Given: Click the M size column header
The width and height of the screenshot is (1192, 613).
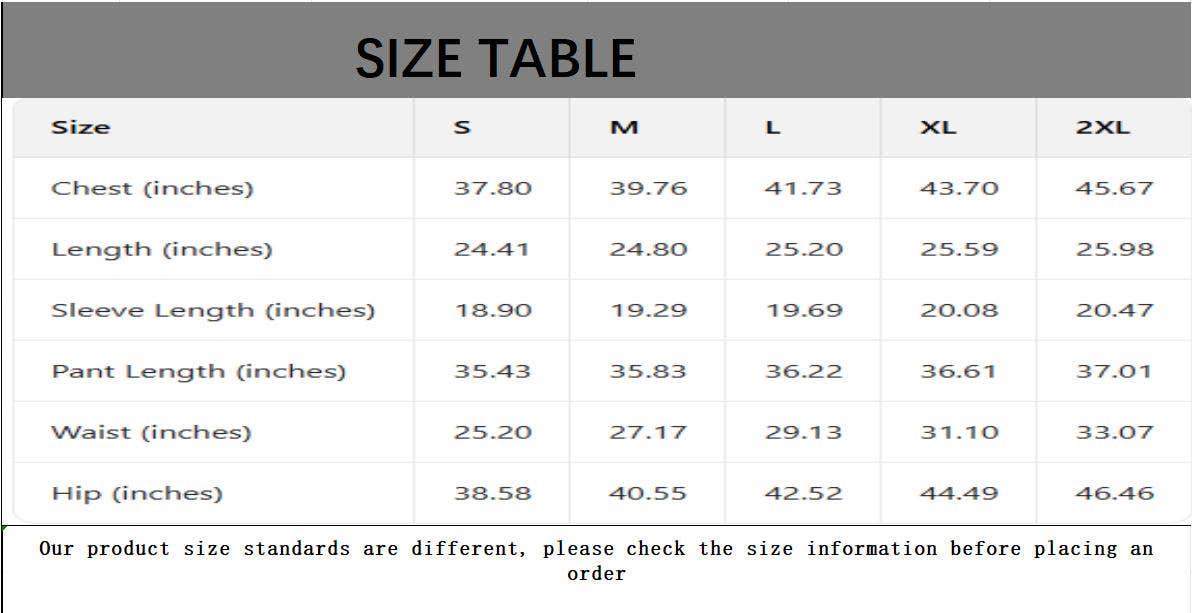Looking at the screenshot, I should pyautogui.click(x=624, y=127).
